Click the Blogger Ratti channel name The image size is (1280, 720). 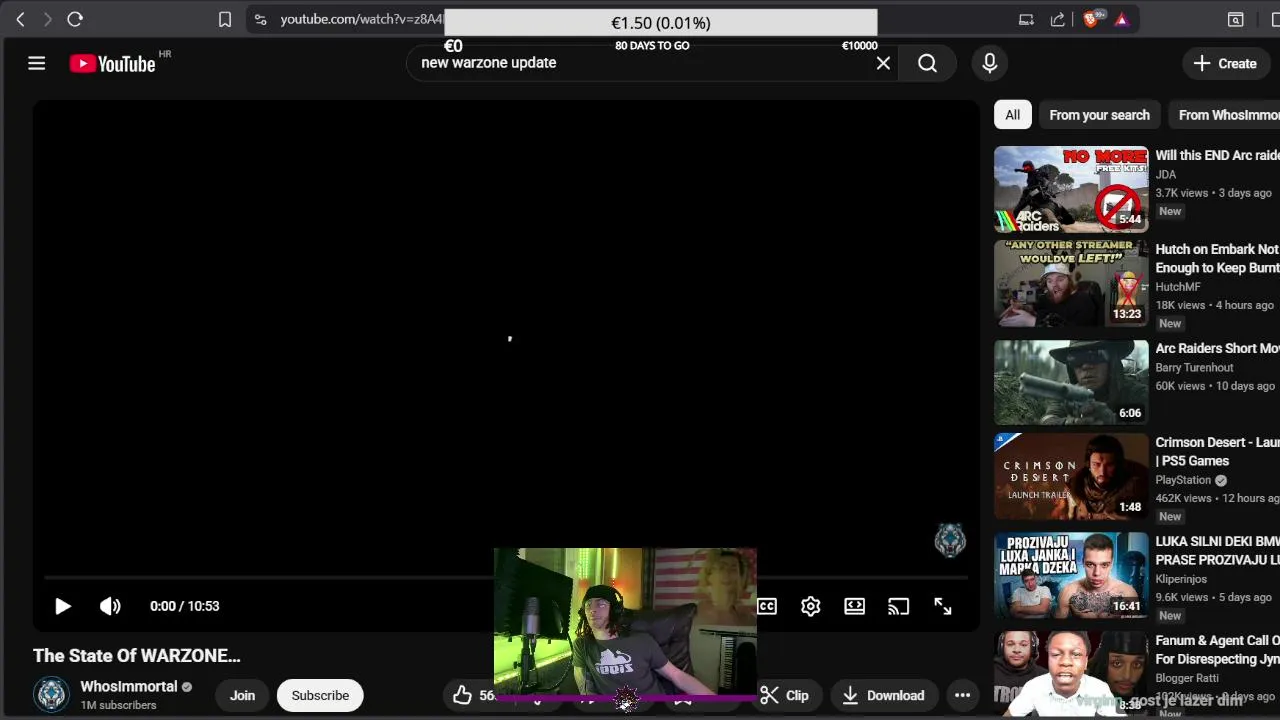point(1187,678)
